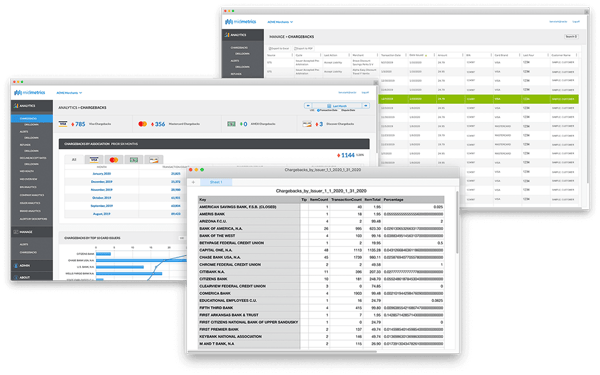This screenshot has height=375, width=600.
Task: Switch to the Discover icon tab
Action: pyautogui.click(x=154, y=160)
